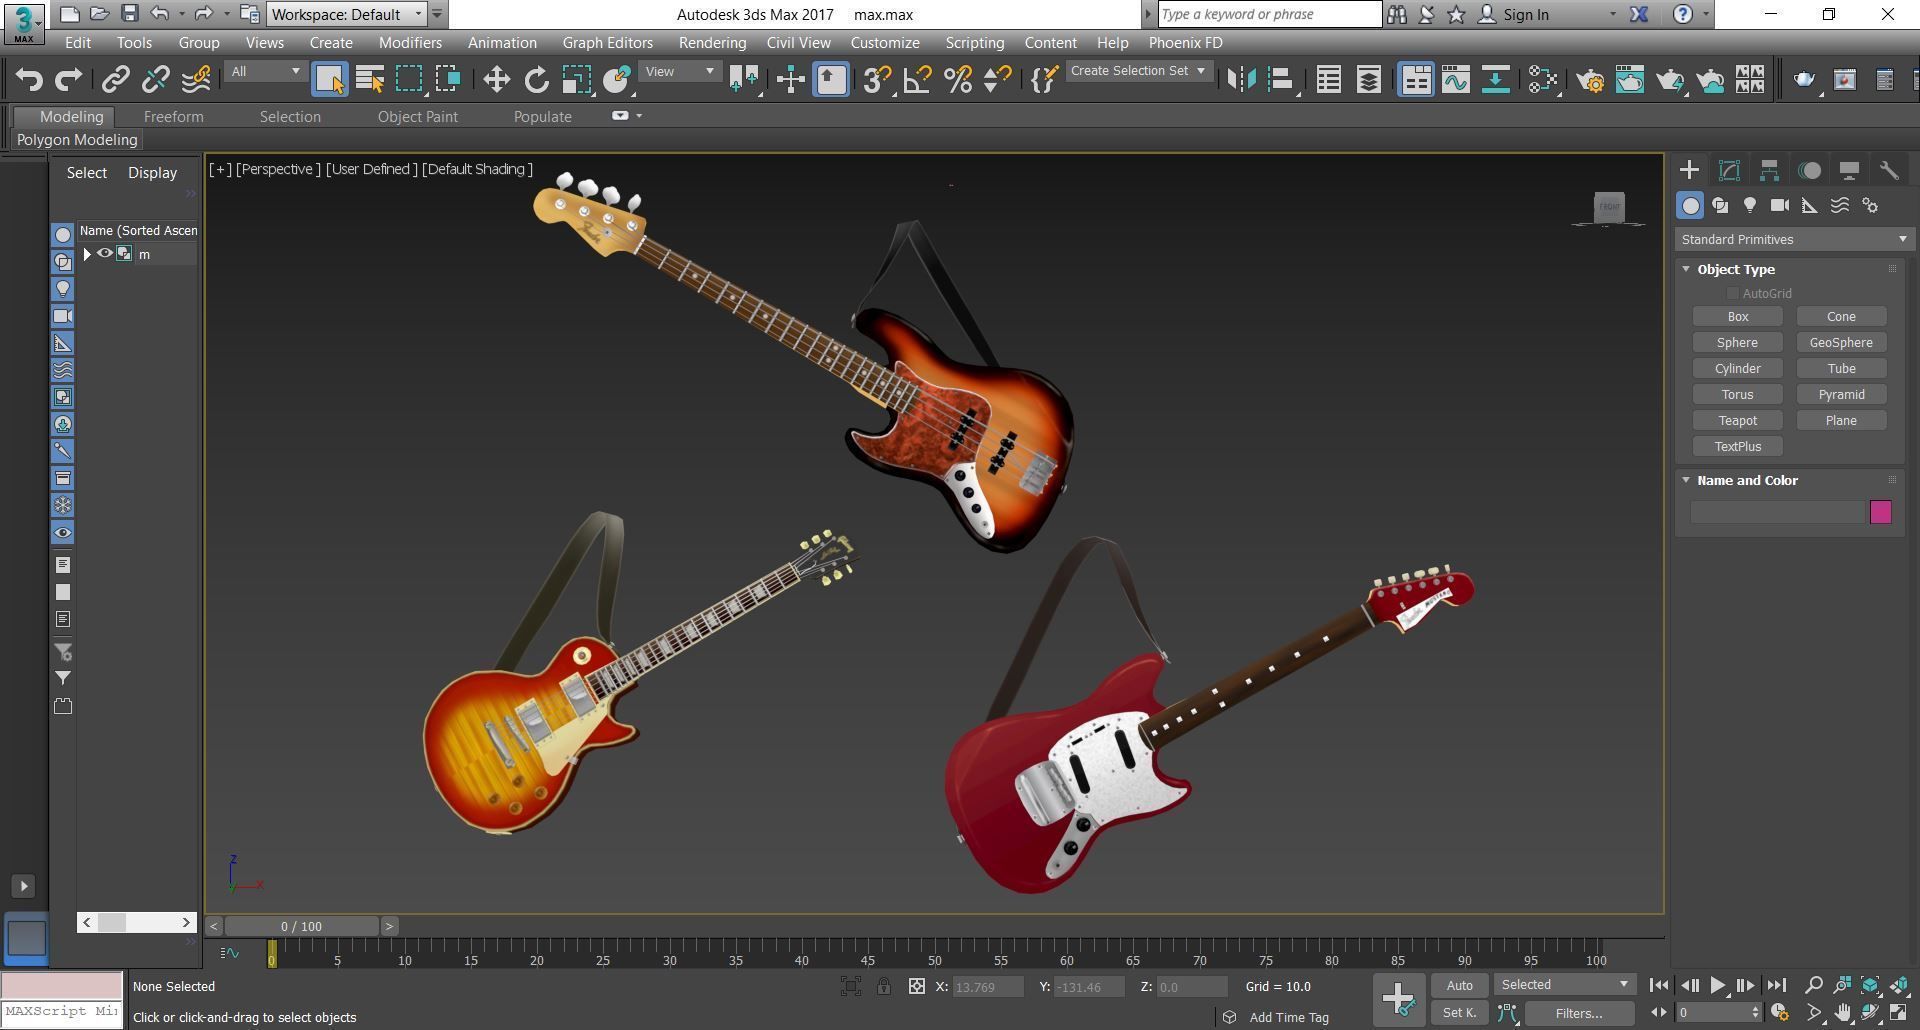Click the Zoom Extents All icon
The image size is (1920, 1030).
(x=1899, y=985)
